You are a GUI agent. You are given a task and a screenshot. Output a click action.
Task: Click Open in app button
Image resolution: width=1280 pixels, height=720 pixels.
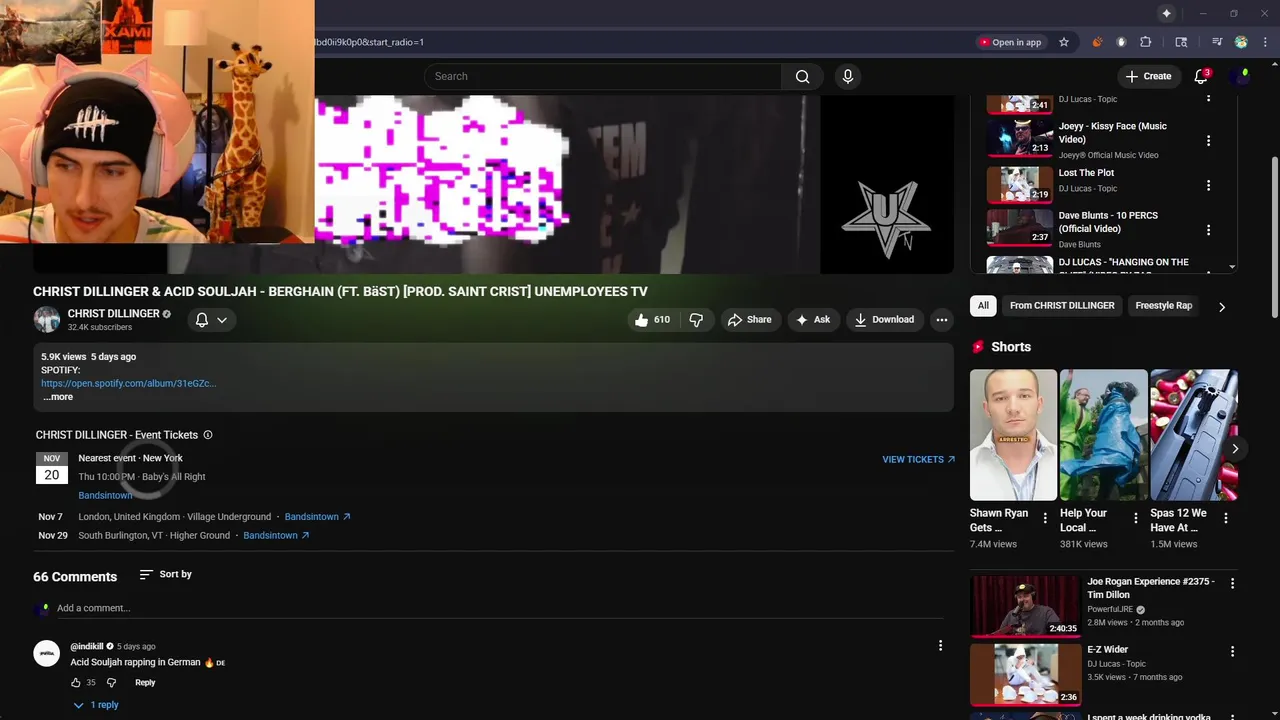click(x=1010, y=42)
